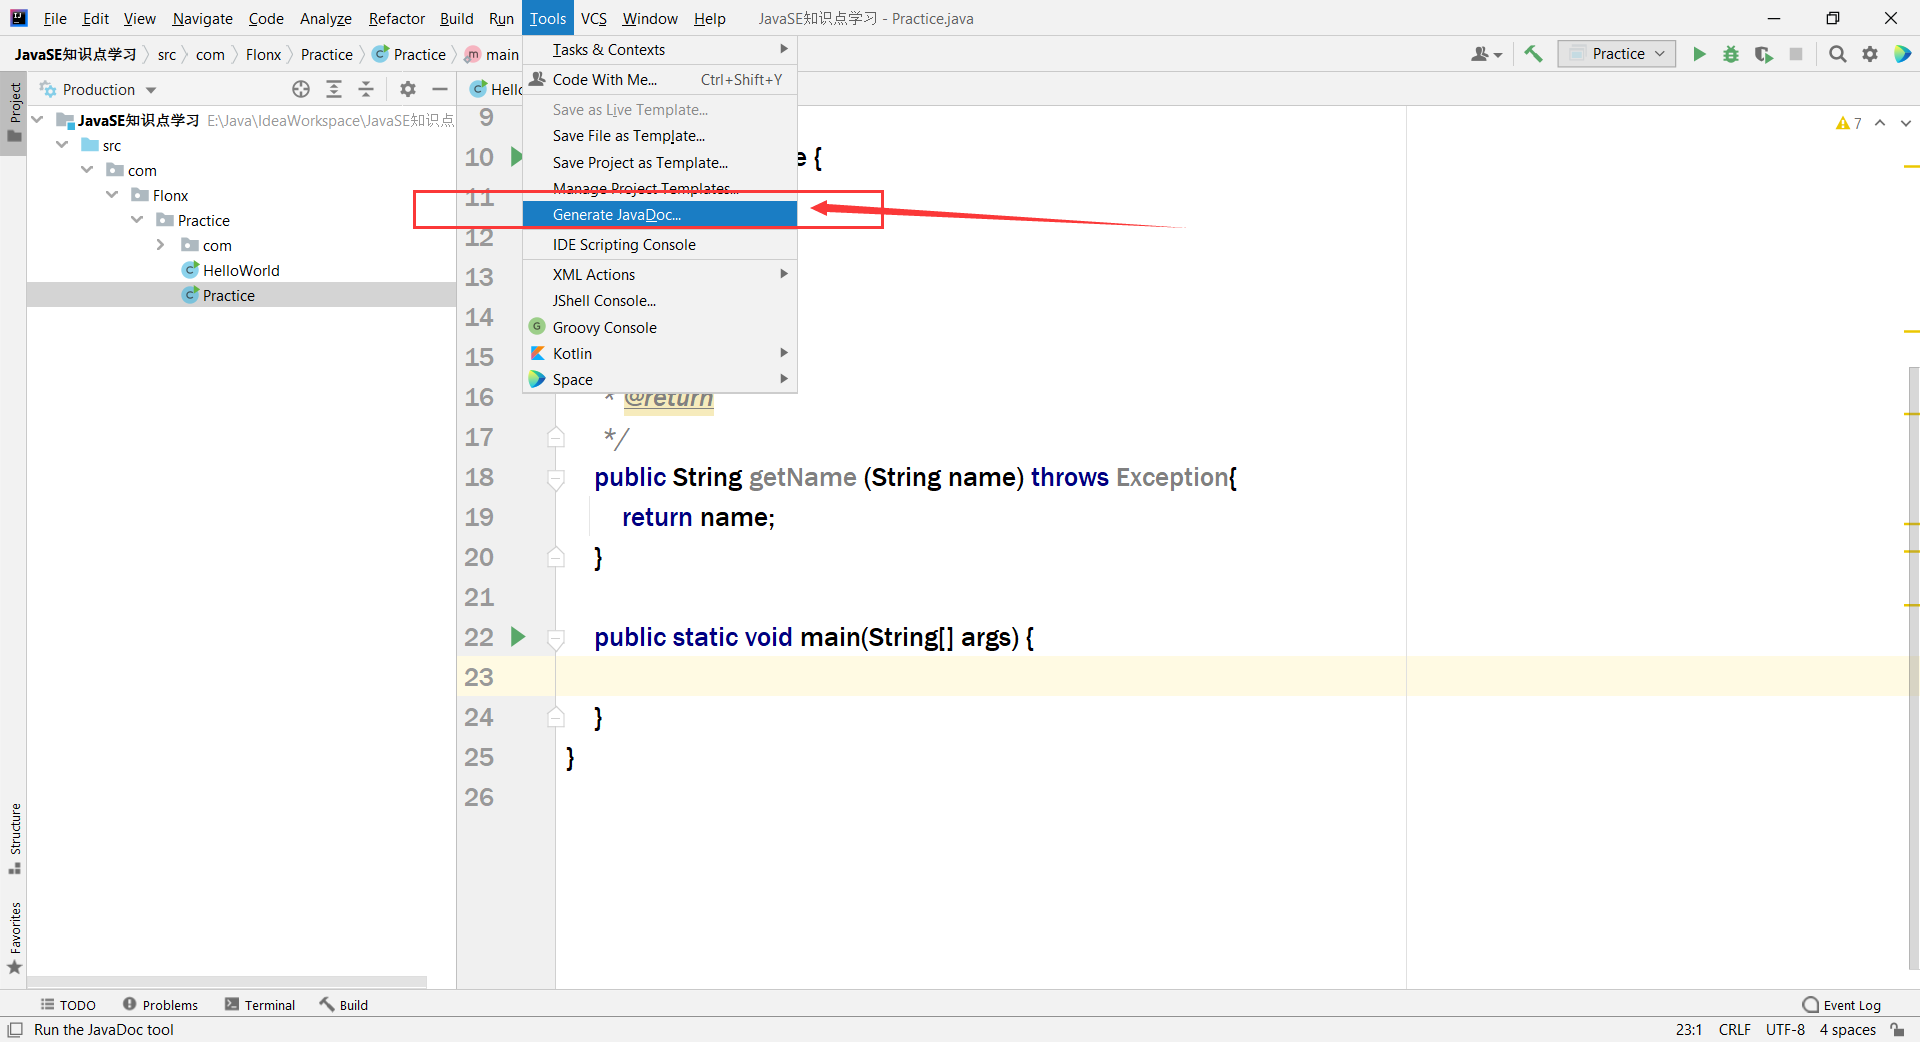
Task: Collapse the com folder under src
Action: click(87, 170)
